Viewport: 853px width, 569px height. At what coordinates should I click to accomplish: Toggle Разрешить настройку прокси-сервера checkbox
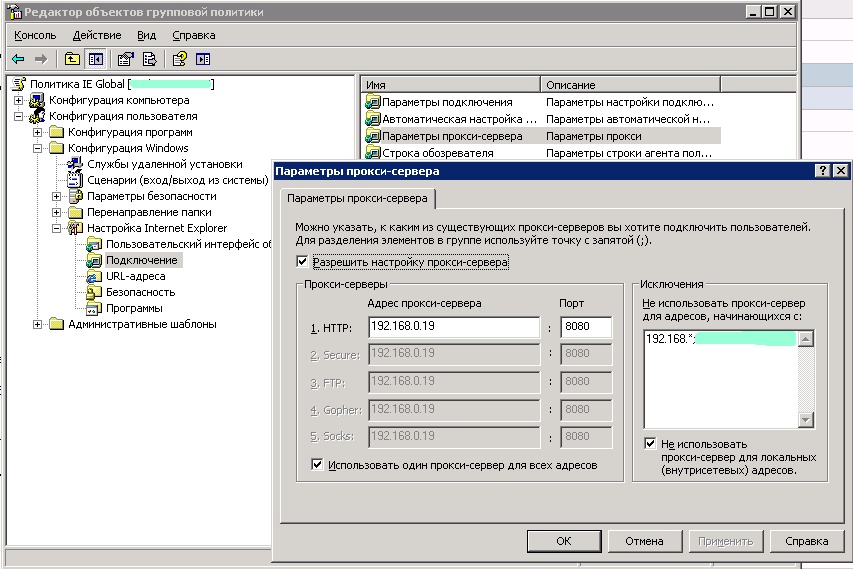302,262
